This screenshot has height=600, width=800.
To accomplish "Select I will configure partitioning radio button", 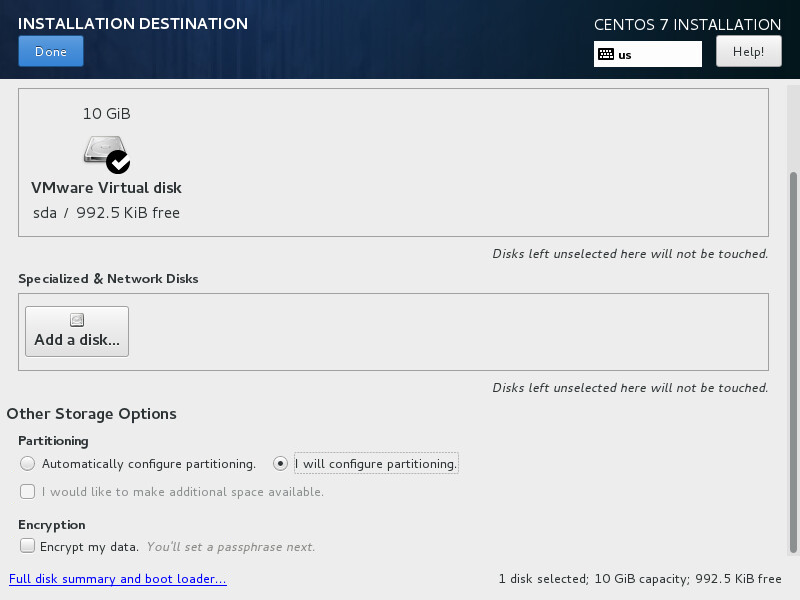I will [x=280, y=463].
